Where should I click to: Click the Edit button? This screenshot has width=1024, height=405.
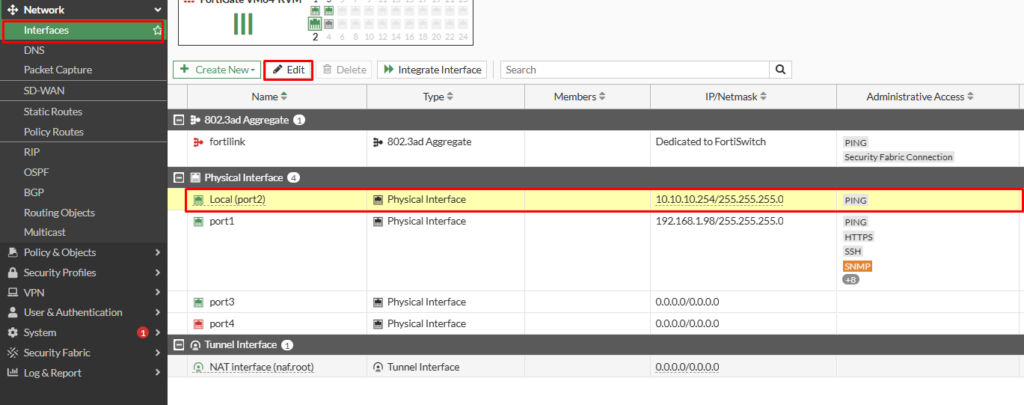click(289, 70)
